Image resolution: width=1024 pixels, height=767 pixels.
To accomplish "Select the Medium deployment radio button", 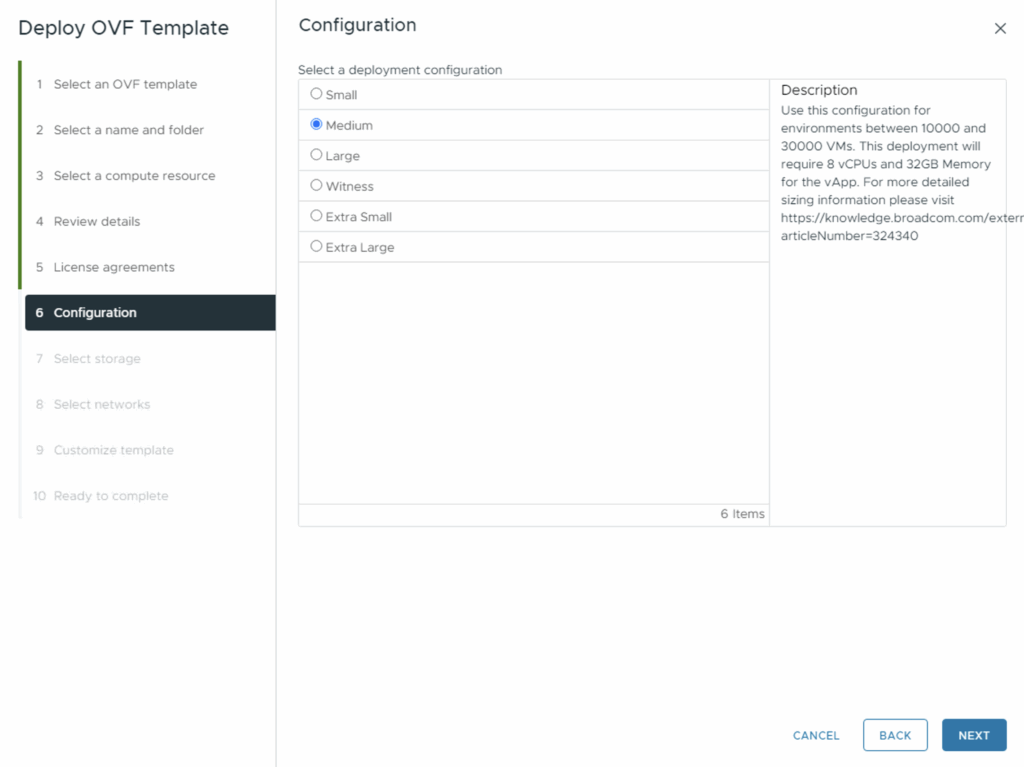I will click(317, 125).
